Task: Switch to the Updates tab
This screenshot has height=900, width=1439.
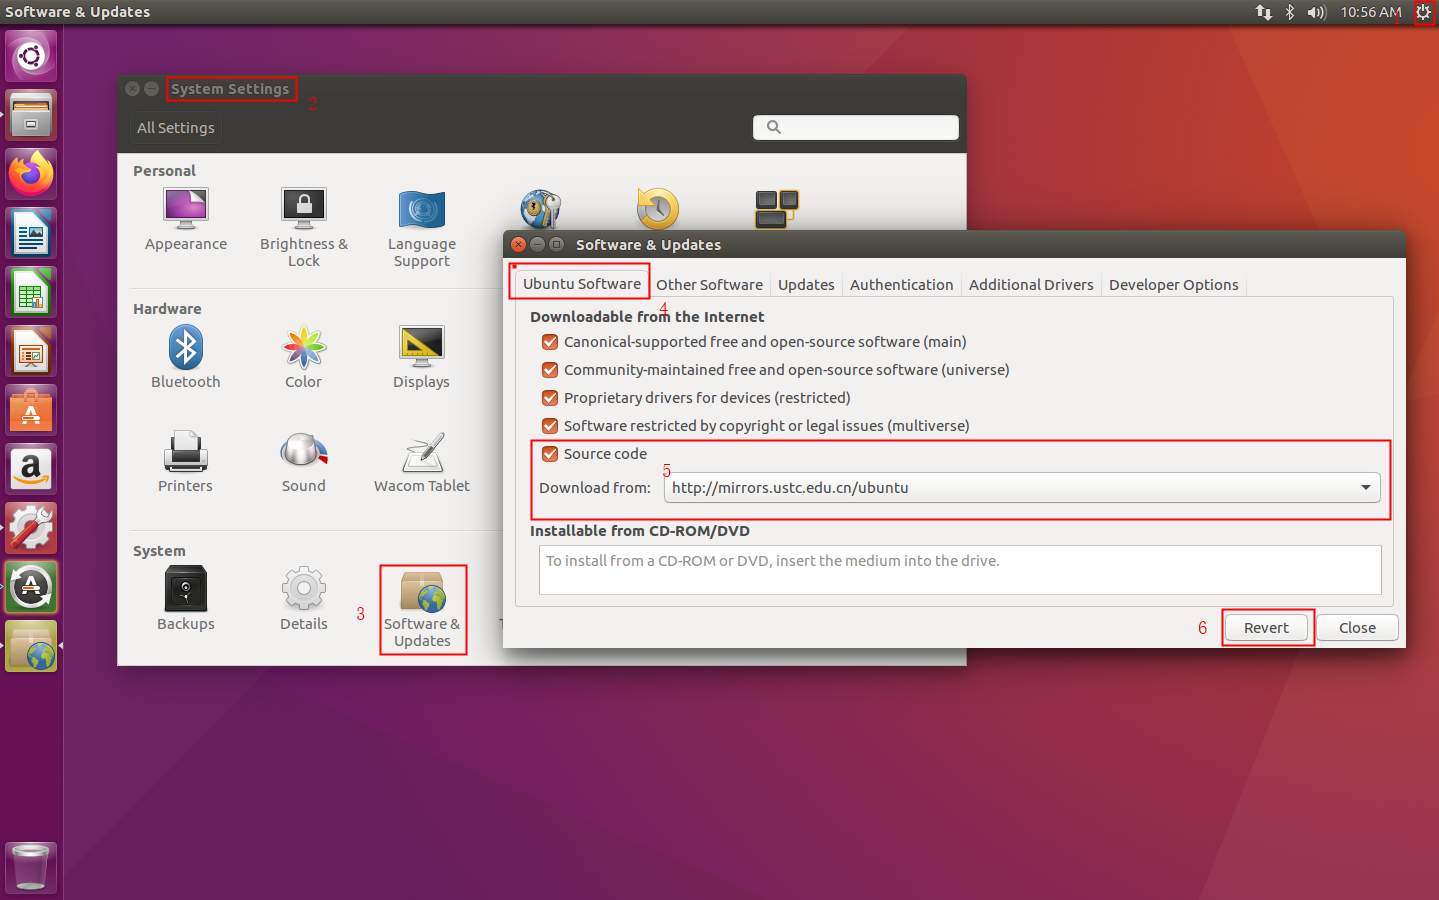Action: tap(806, 285)
